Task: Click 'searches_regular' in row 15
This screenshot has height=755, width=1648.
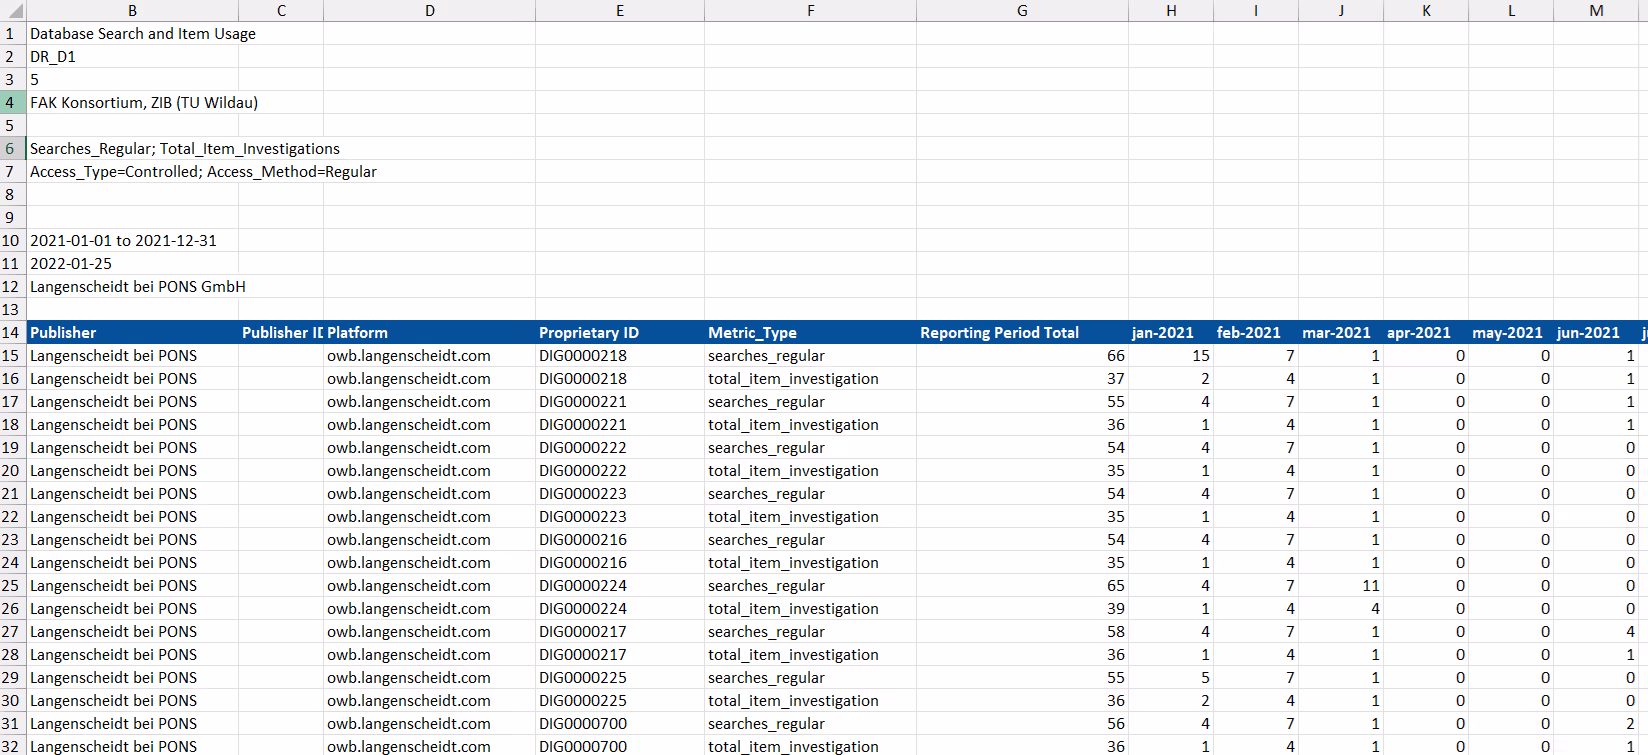Action: [810, 356]
